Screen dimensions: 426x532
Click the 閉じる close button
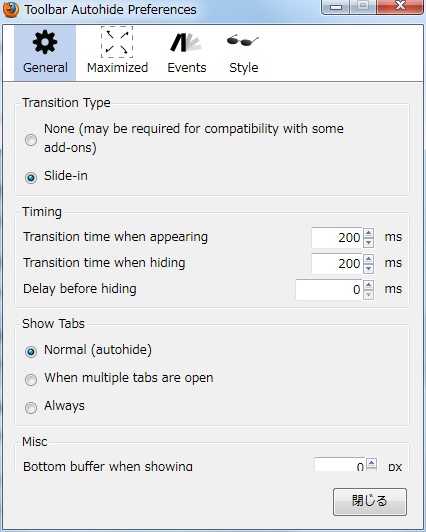pos(370,502)
